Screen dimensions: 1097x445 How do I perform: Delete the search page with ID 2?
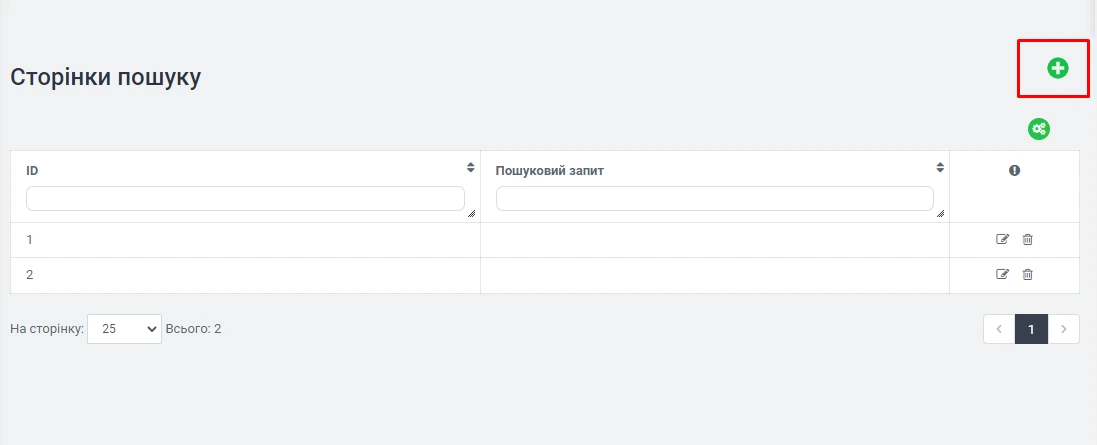pos(1027,275)
